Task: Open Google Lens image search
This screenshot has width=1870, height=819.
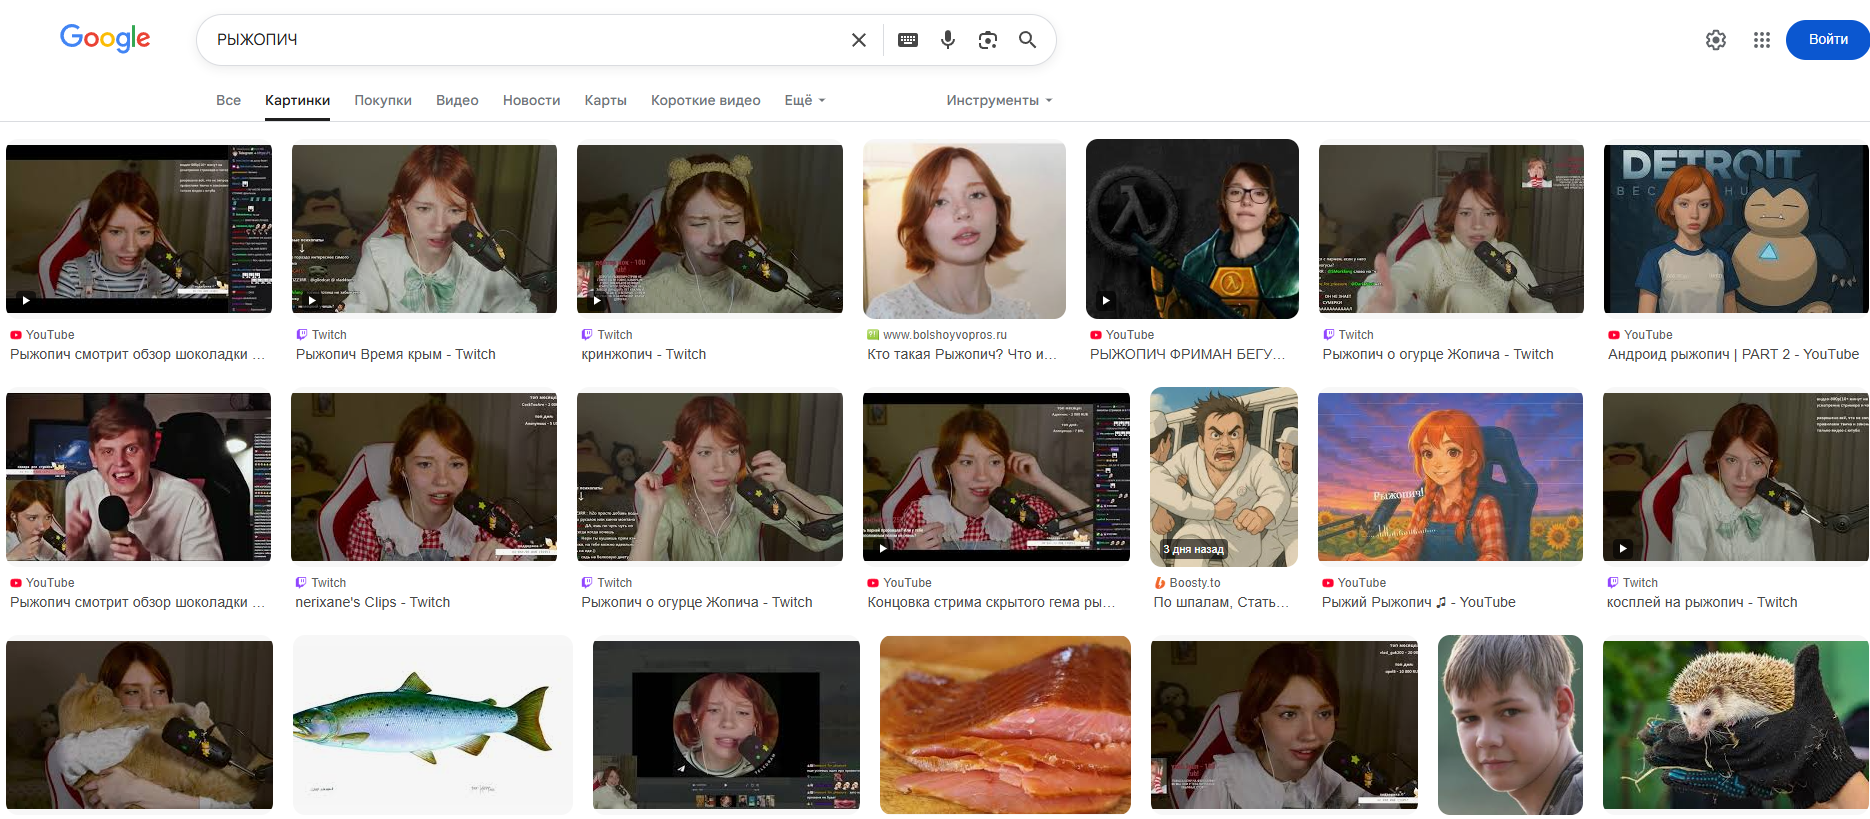Action: pyautogui.click(x=988, y=40)
